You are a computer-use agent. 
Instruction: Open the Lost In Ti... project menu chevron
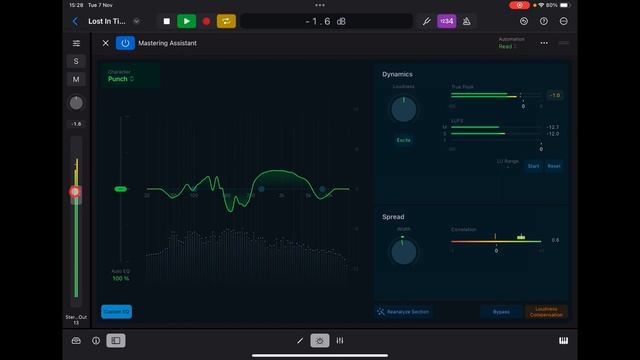coord(136,21)
